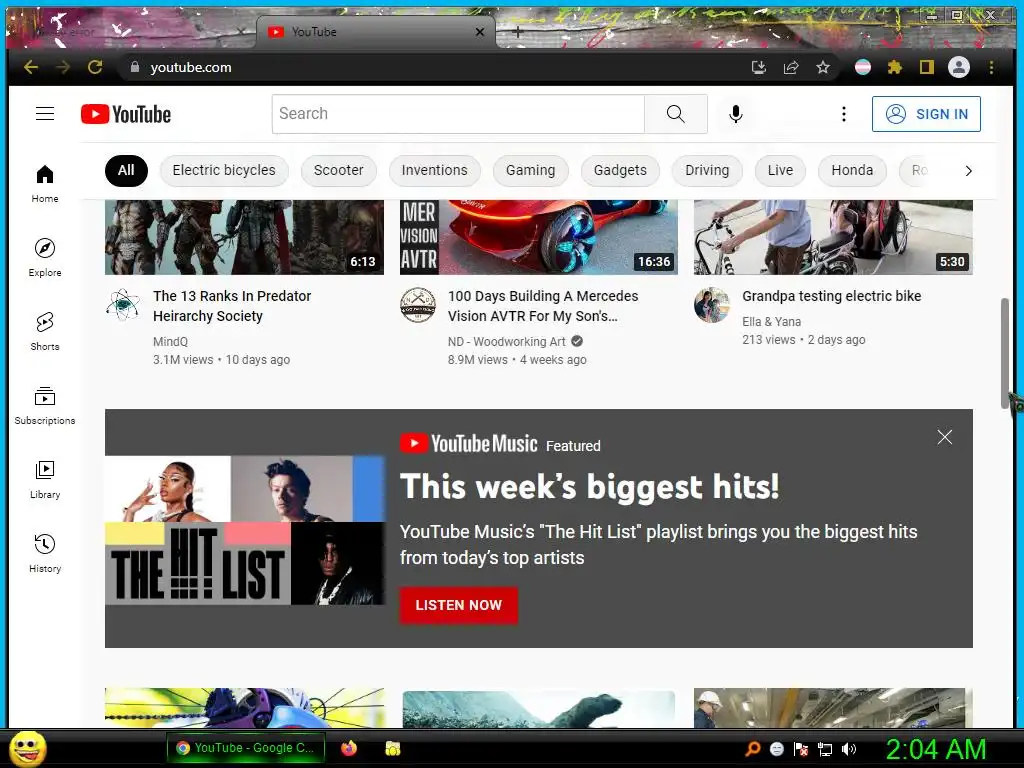Click Ella & Yana channel name

point(771,321)
